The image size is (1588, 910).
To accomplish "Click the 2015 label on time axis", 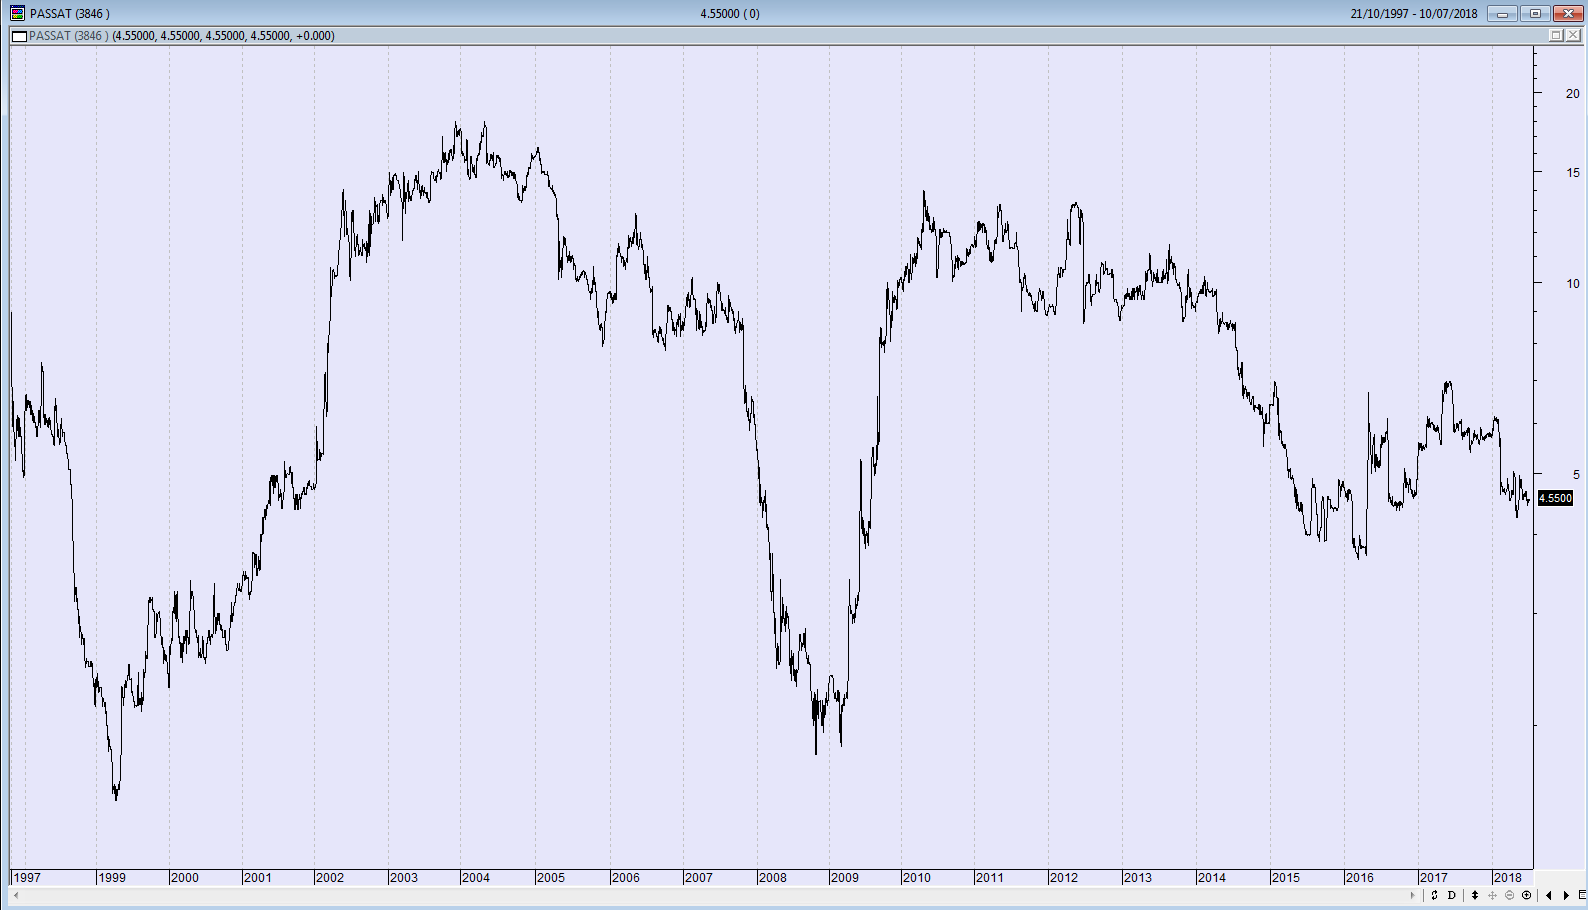I will coord(1286,878).
